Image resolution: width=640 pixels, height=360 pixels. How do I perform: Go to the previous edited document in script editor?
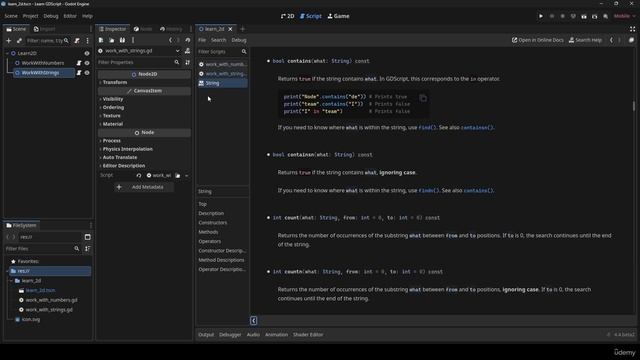(x=611, y=40)
